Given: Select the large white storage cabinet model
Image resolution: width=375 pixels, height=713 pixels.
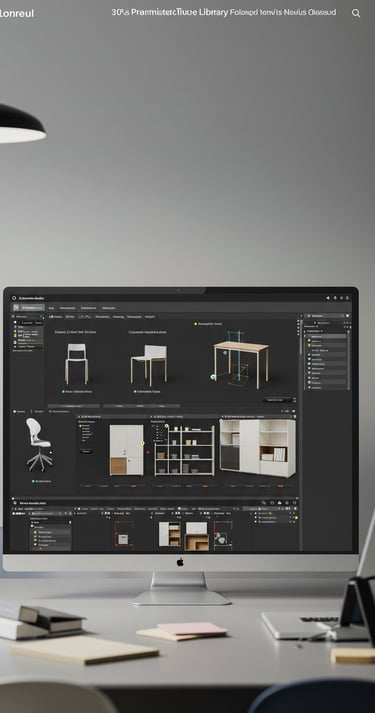Looking at the screenshot, I should 258,448.
